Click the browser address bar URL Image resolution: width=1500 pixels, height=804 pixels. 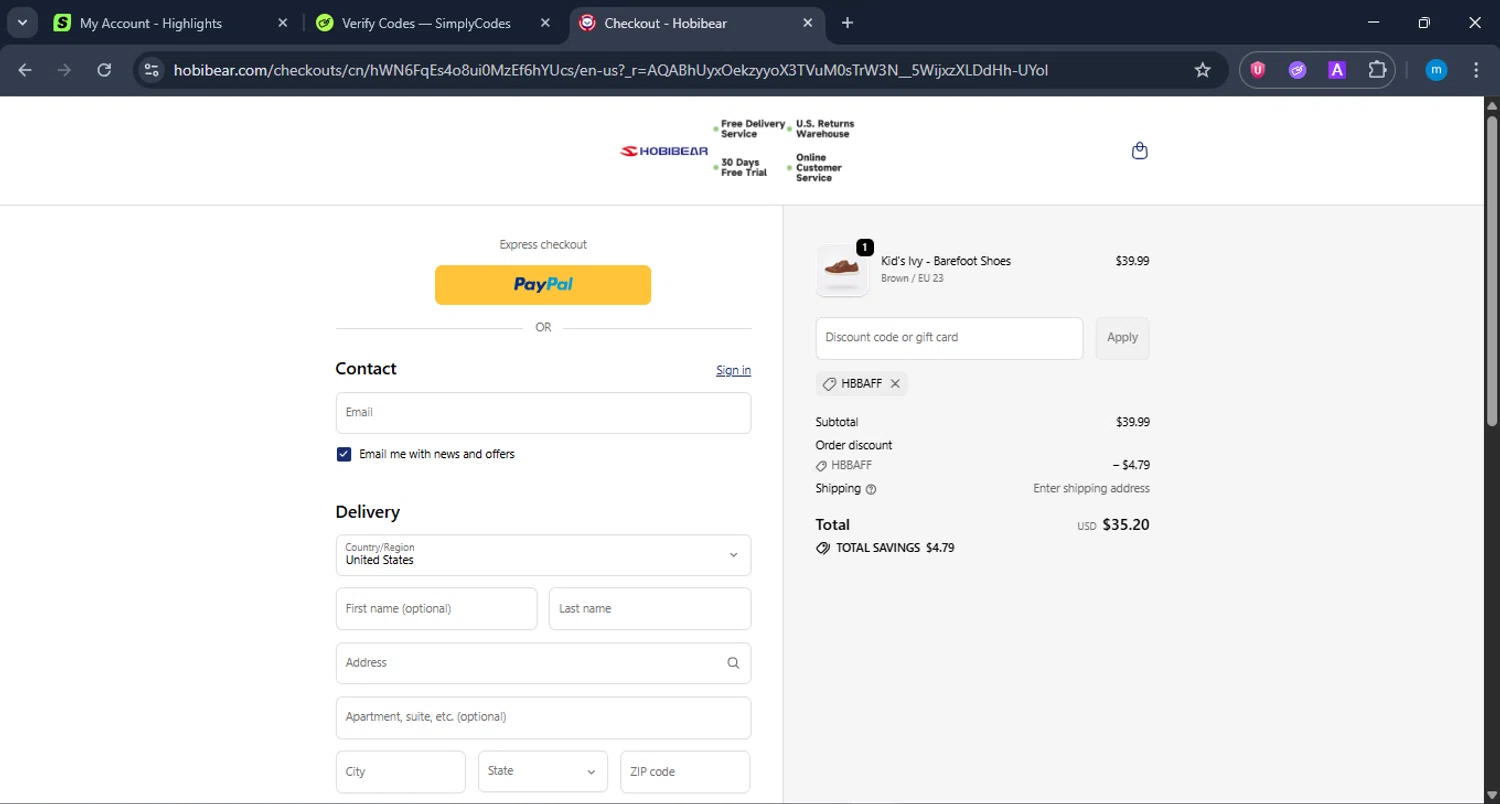[610, 70]
